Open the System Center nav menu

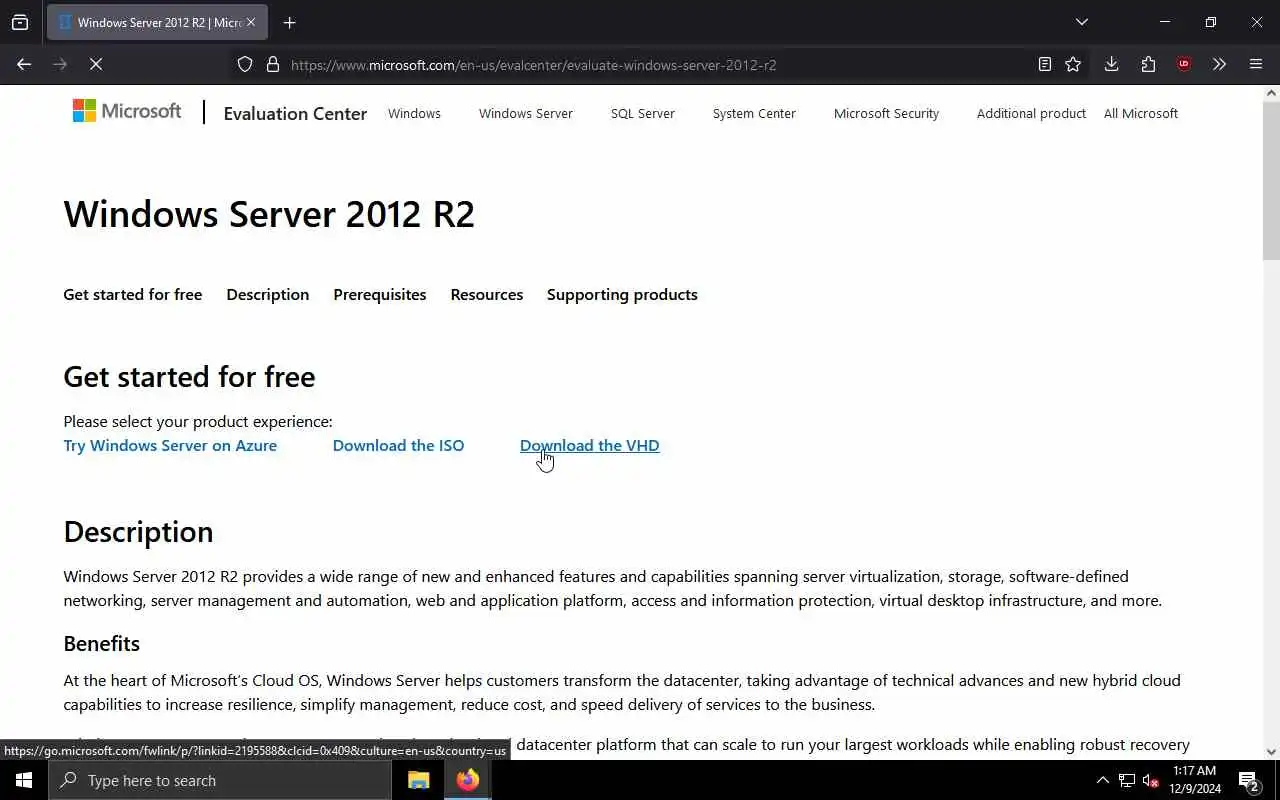click(x=754, y=113)
